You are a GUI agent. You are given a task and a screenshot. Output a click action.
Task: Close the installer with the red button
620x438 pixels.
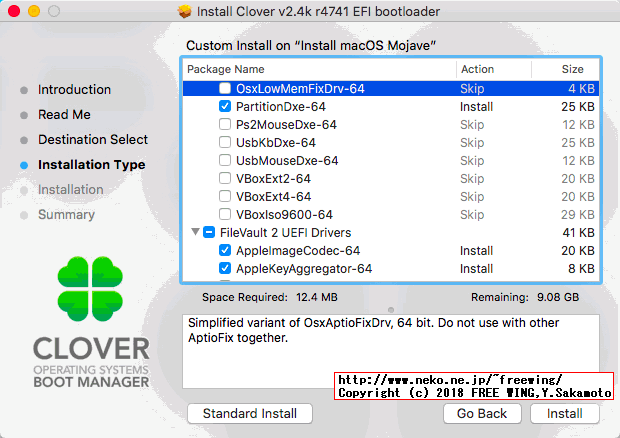14,11
